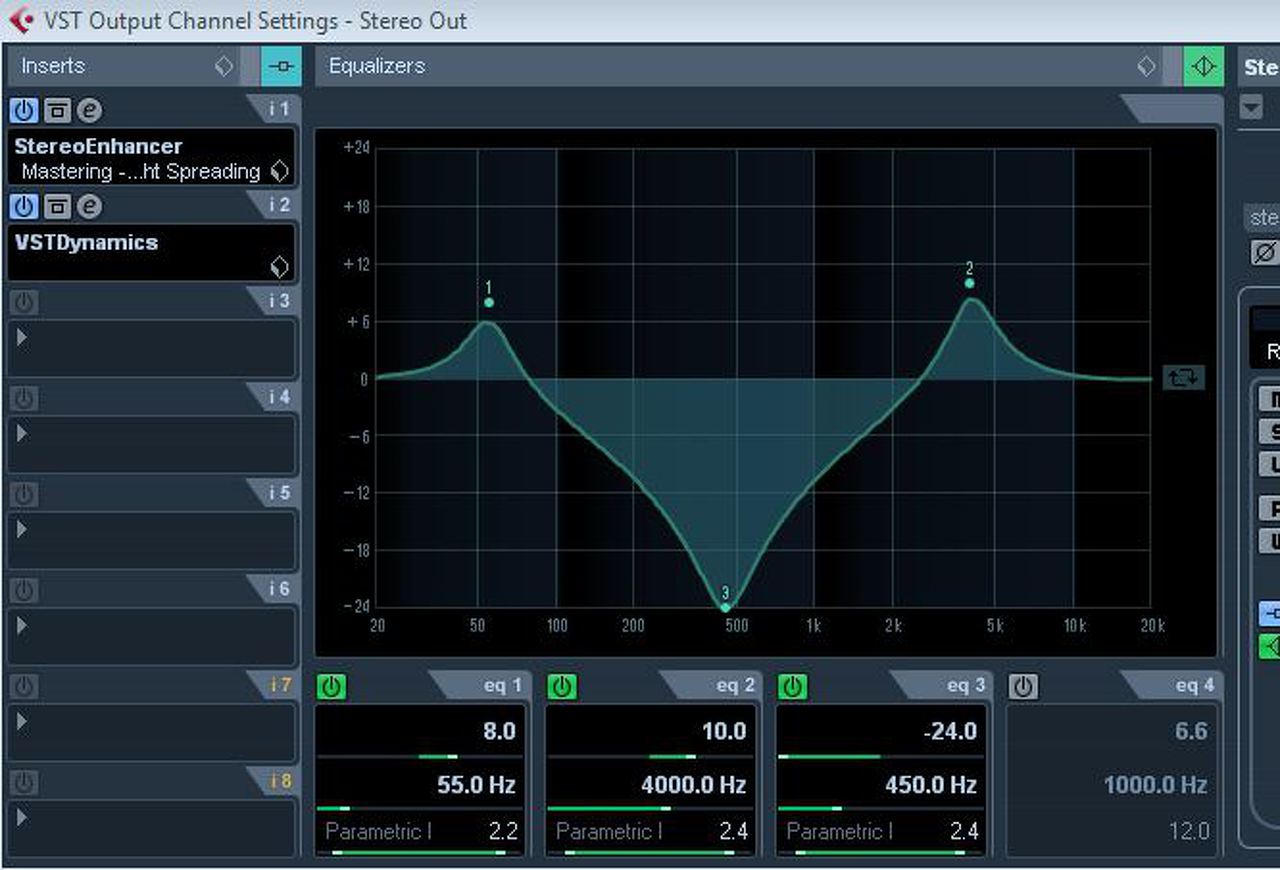Enable or disable the eq 1 band
This screenshot has height=870, width=1280.
332,686
